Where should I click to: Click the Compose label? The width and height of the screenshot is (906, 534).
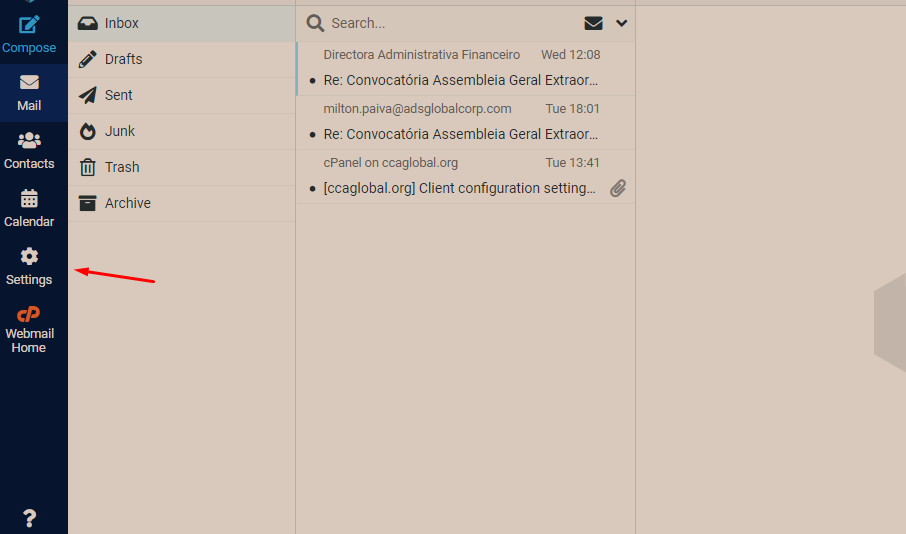click(x=29, y=48)
